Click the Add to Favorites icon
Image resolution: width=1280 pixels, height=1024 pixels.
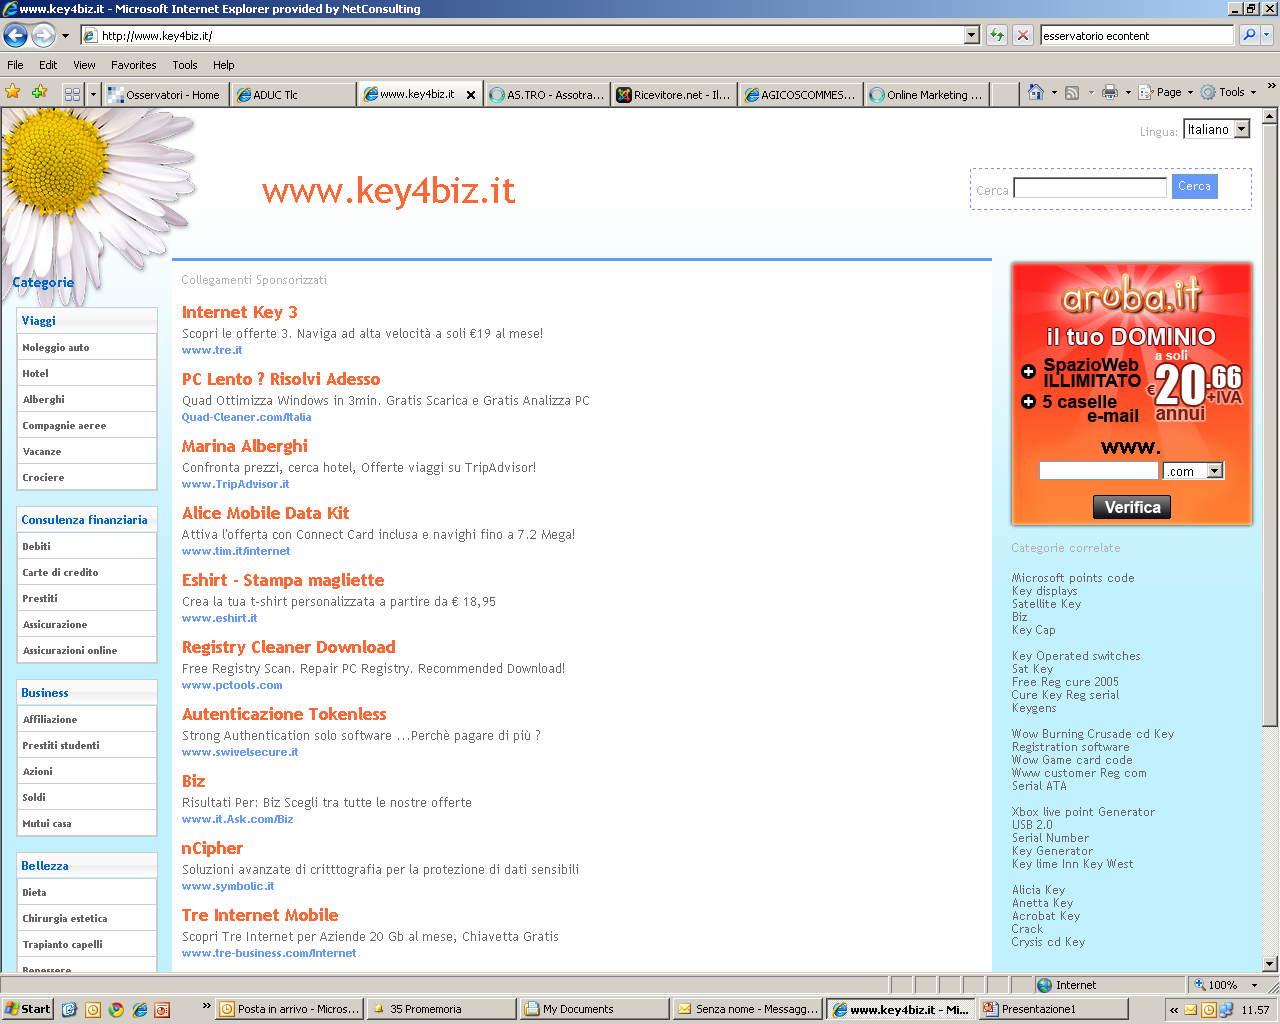[39, 92]
